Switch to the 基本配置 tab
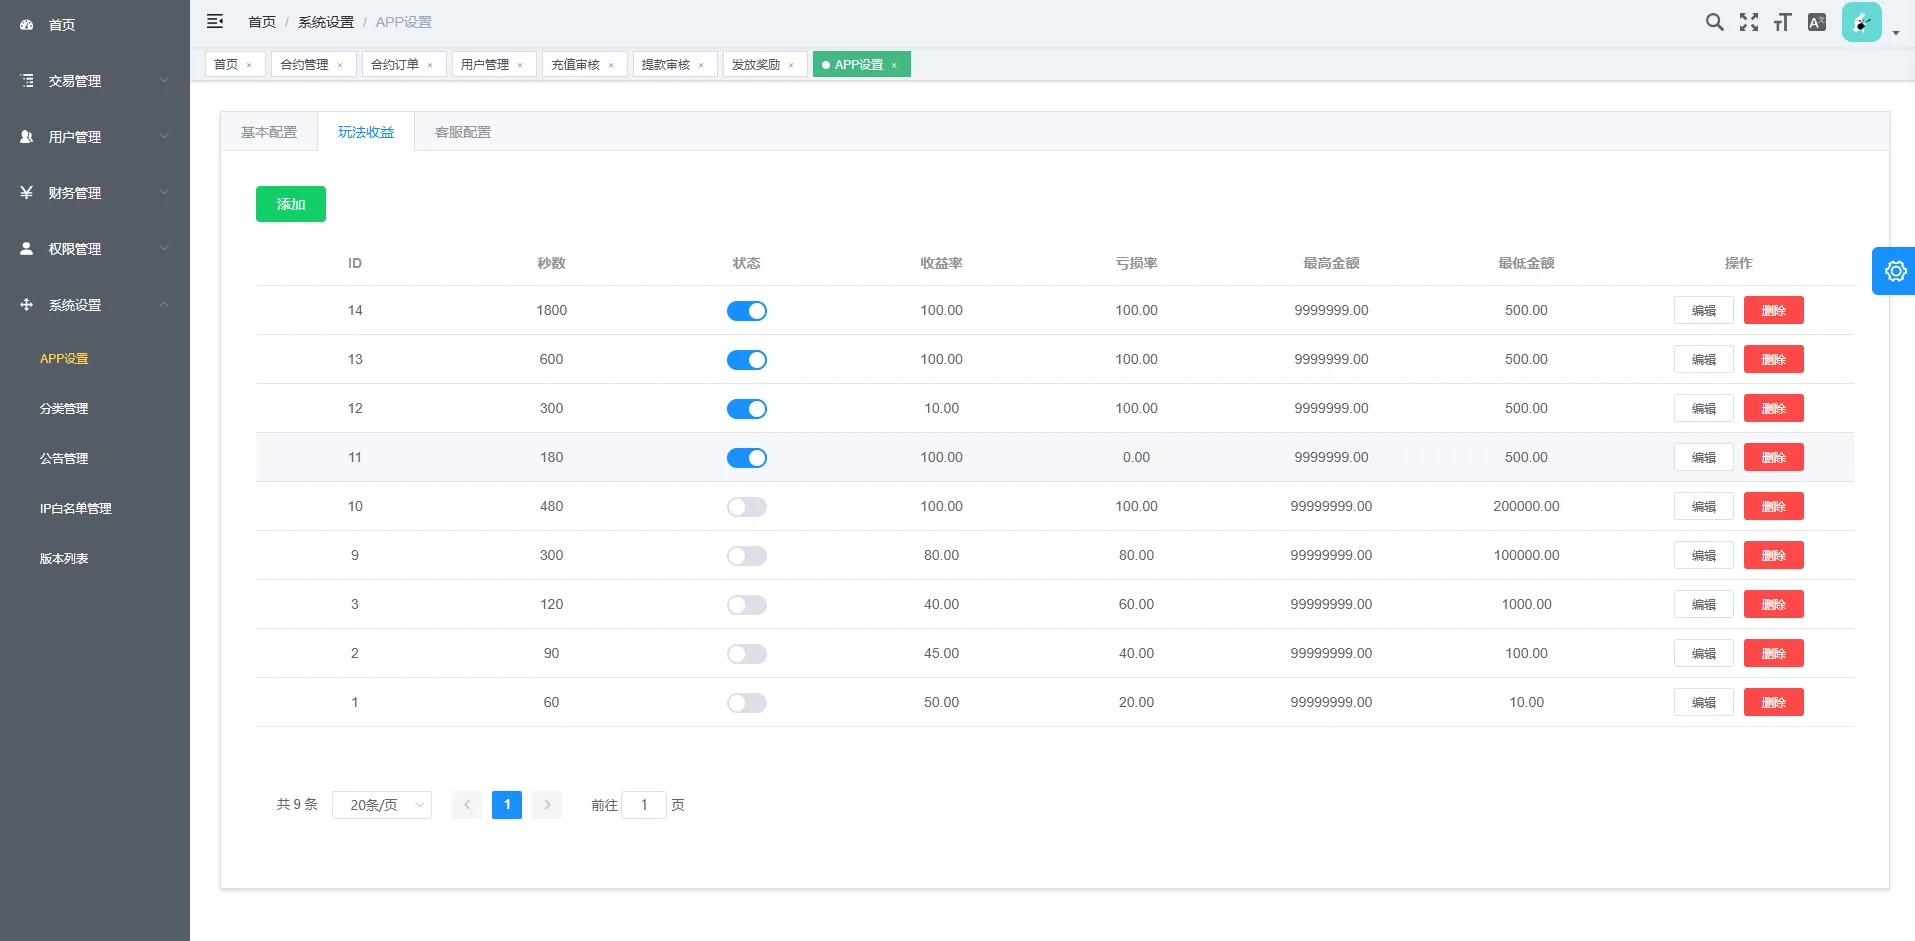This screenshot has width=1915, height=941. pos(267,131)
